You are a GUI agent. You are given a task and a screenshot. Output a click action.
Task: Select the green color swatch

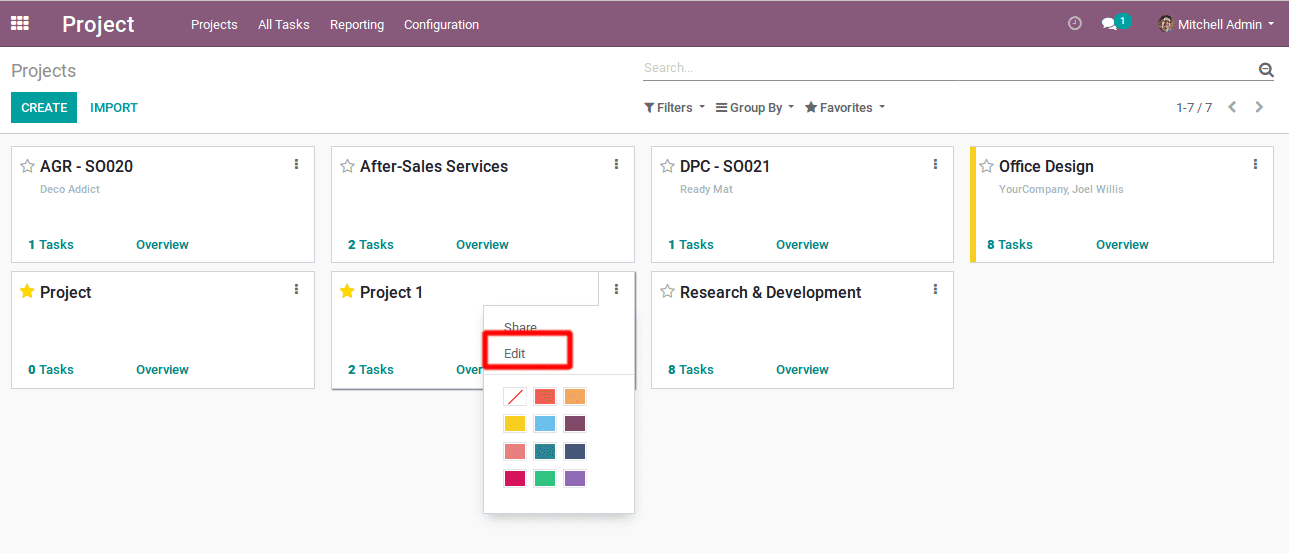tap(545, 478)
